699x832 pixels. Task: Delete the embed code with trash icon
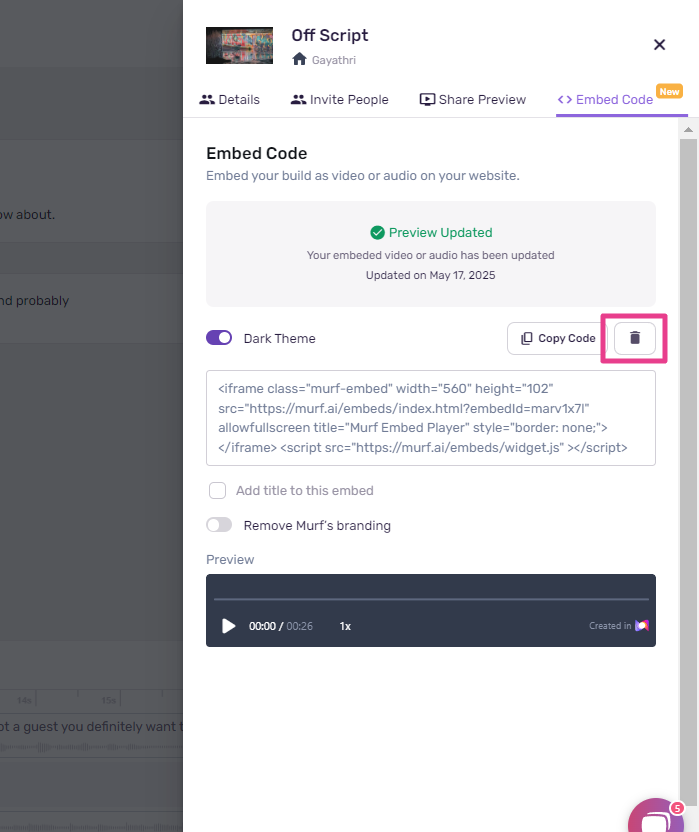pyautogui.click(x=635, y=338)
